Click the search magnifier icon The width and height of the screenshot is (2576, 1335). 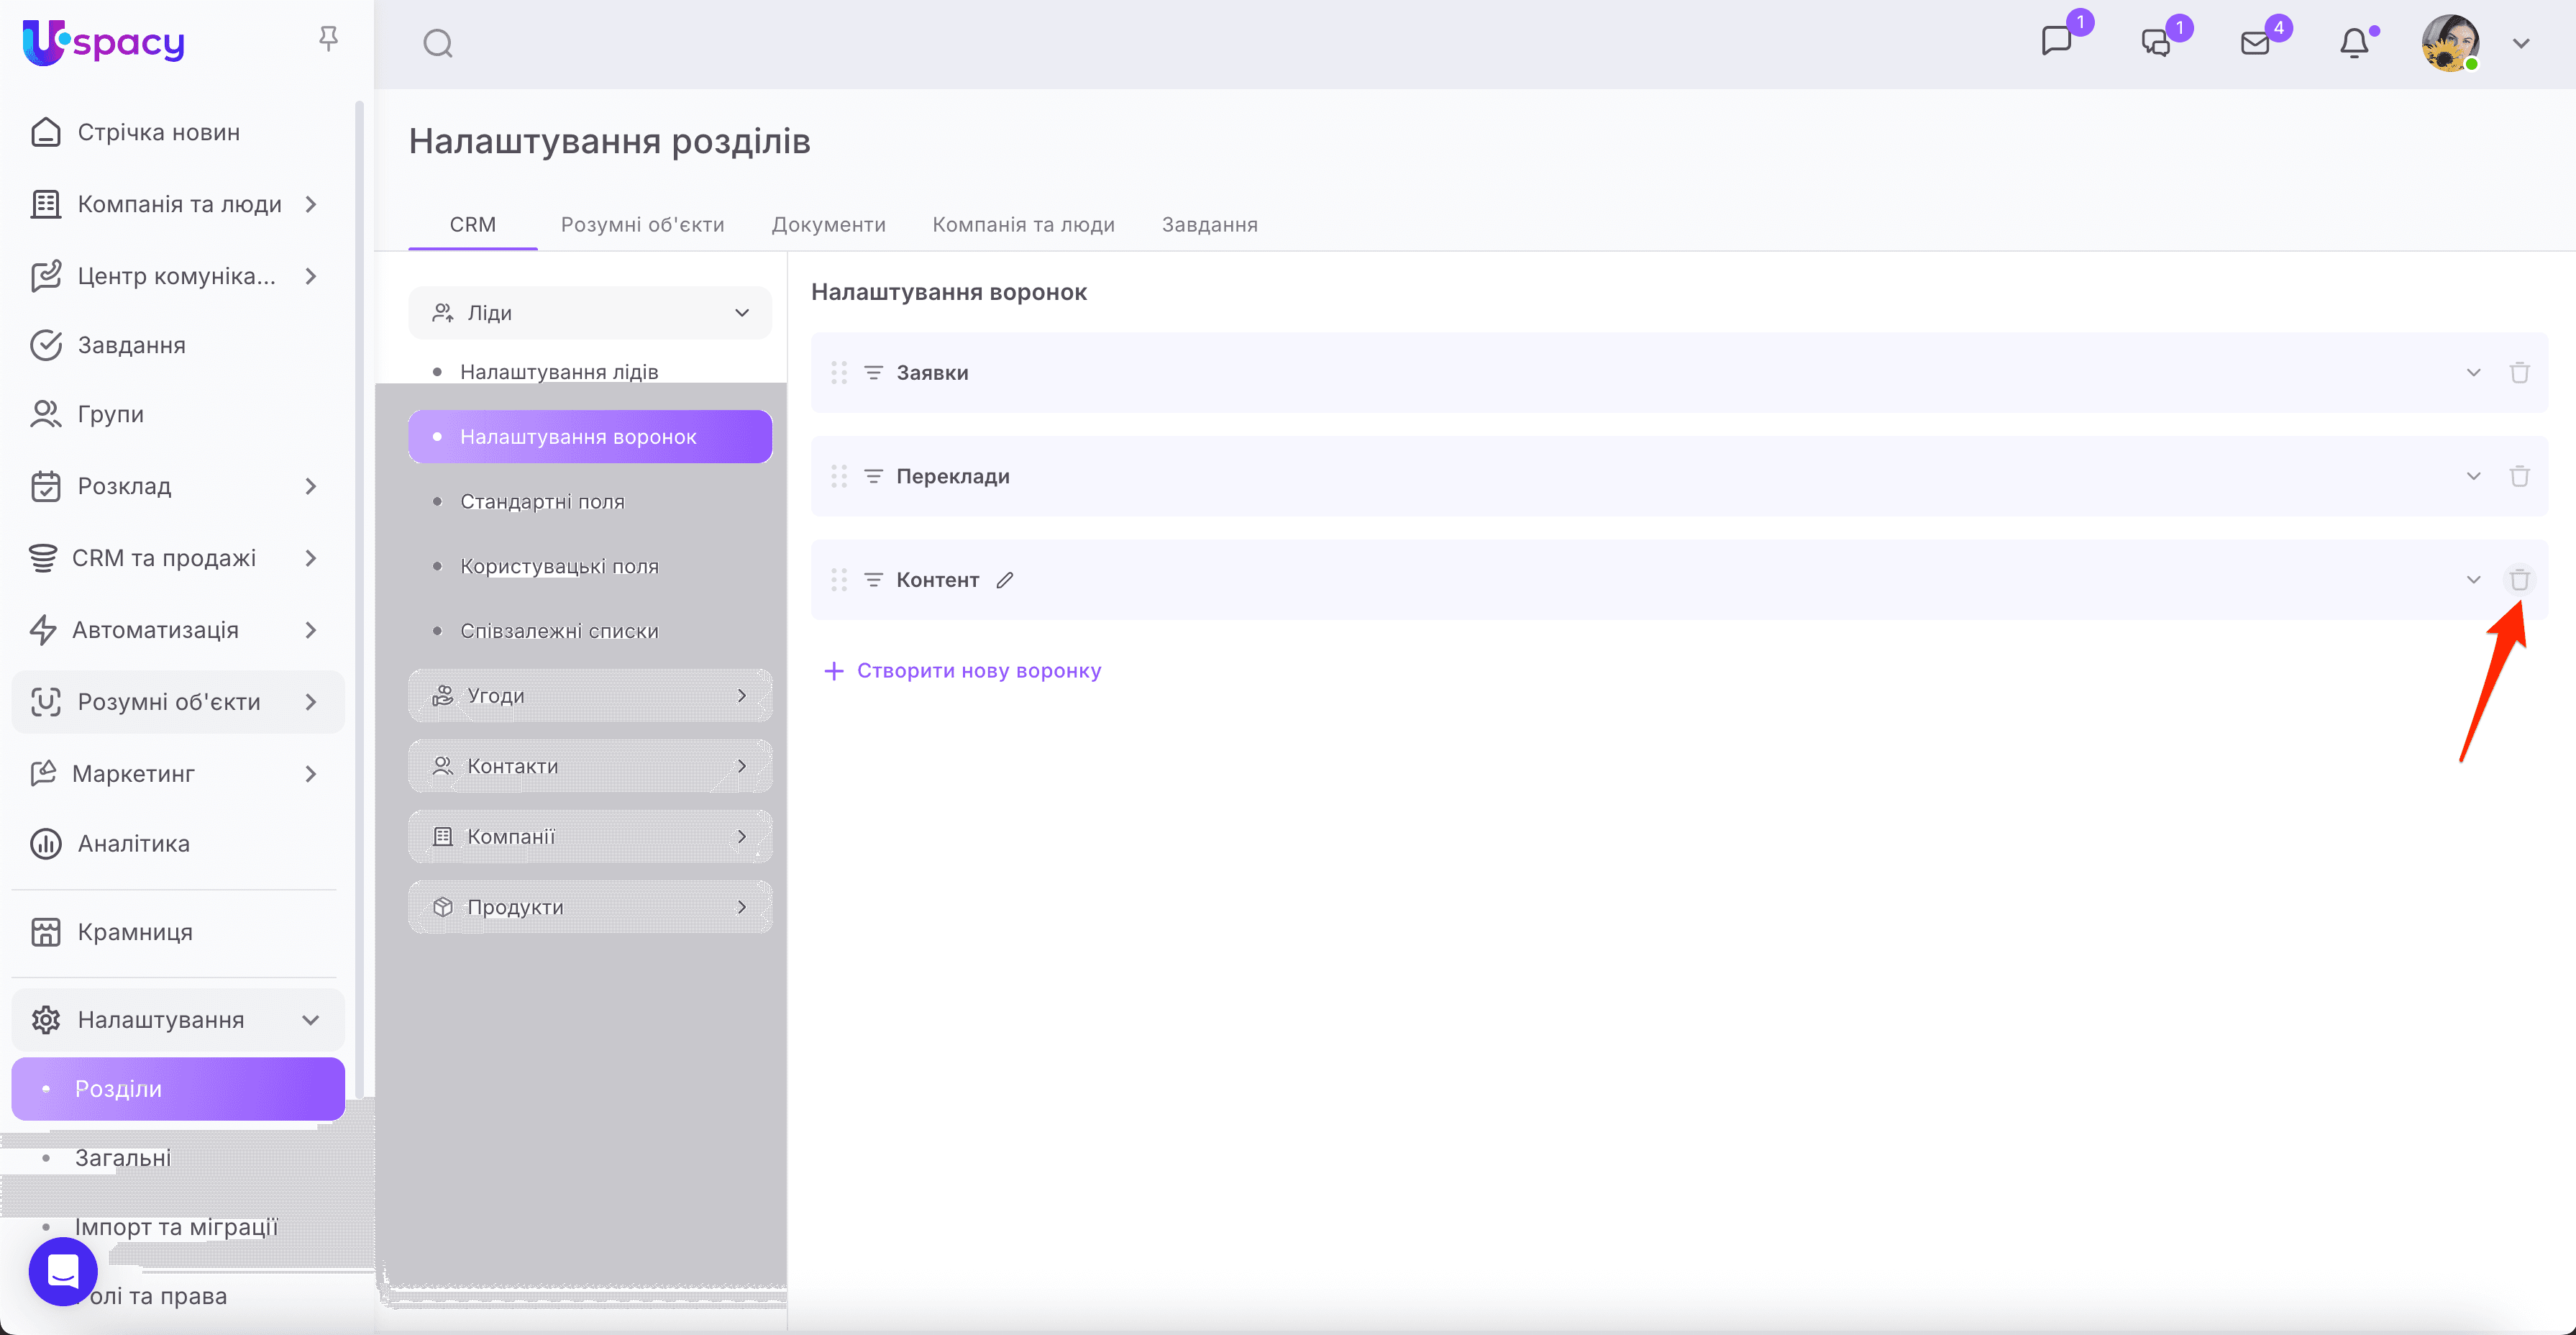tap(437, 44)
